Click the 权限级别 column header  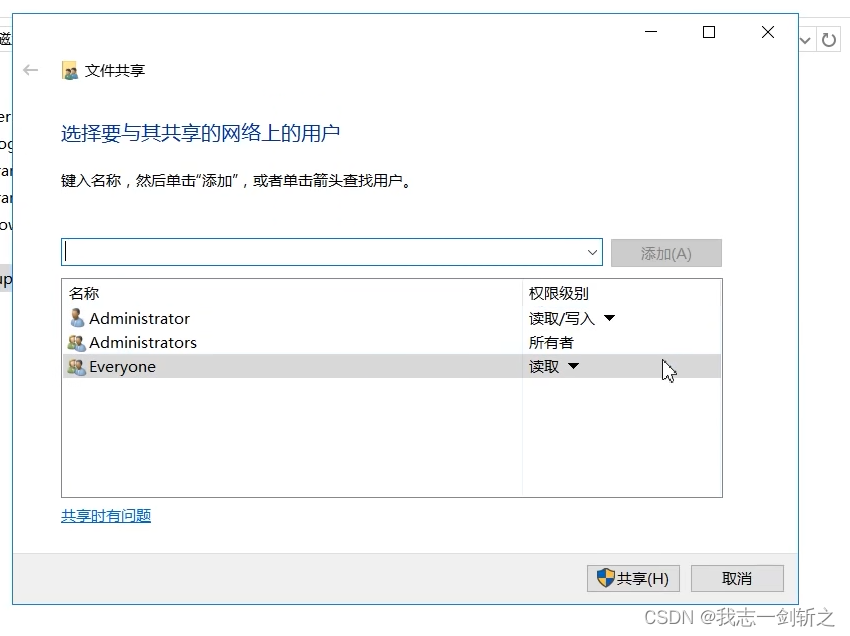(x=559, y=293)
